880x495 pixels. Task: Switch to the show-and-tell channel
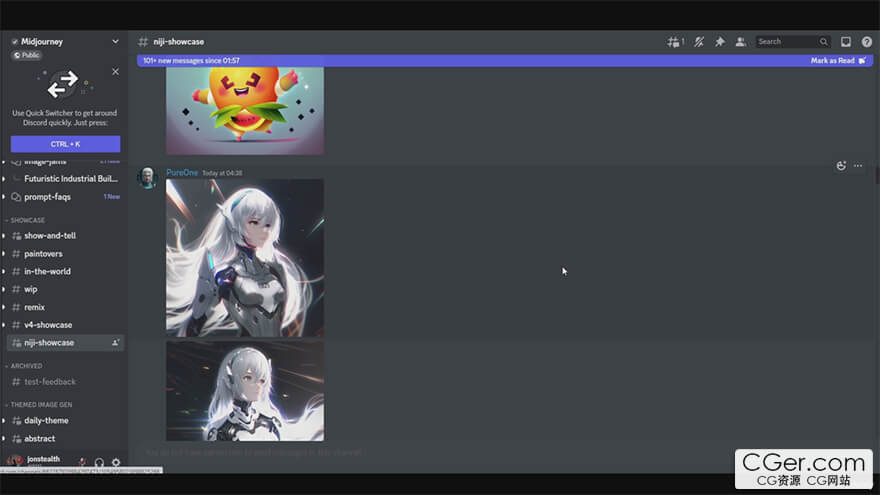point(50,236)
